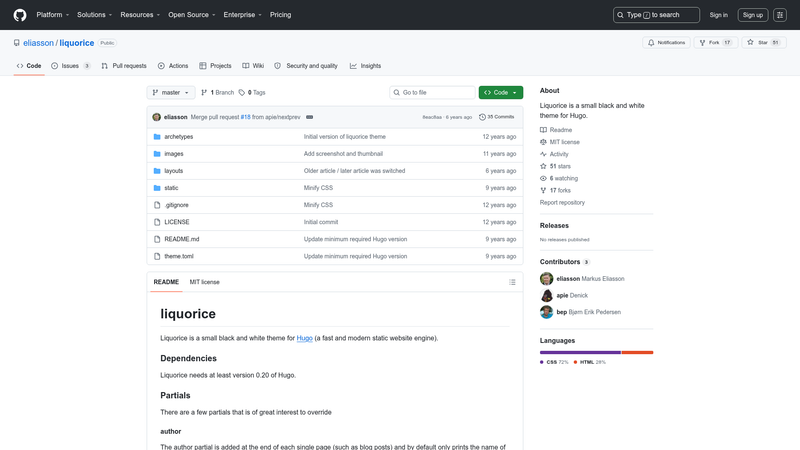Expand the Open Source menu
800x450 pixels.
click(192, 15)
